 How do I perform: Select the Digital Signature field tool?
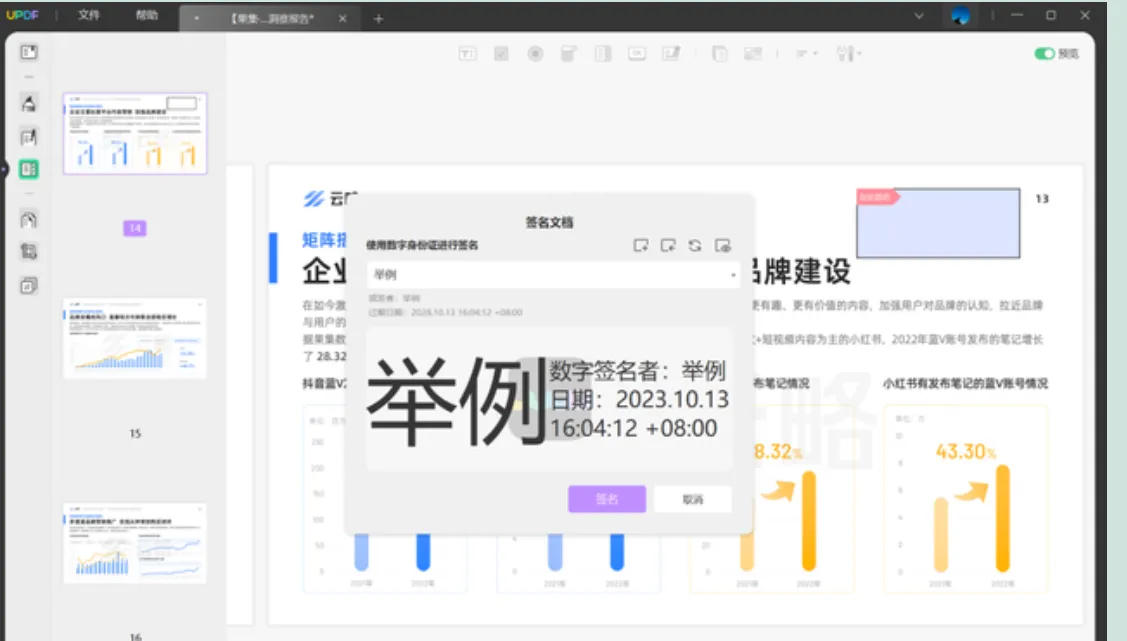click(x=671, y=54)
